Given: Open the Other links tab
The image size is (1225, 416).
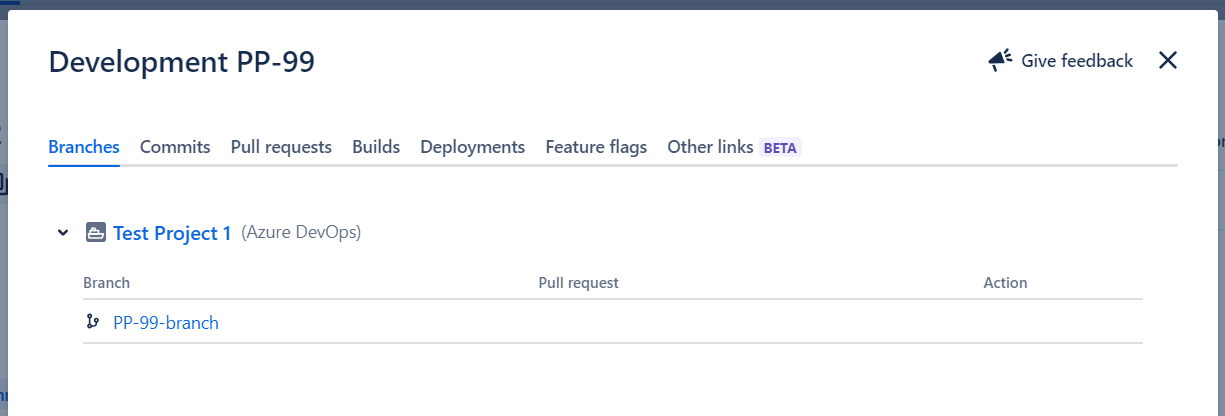Looking at the screenshot, I should 710,147.
